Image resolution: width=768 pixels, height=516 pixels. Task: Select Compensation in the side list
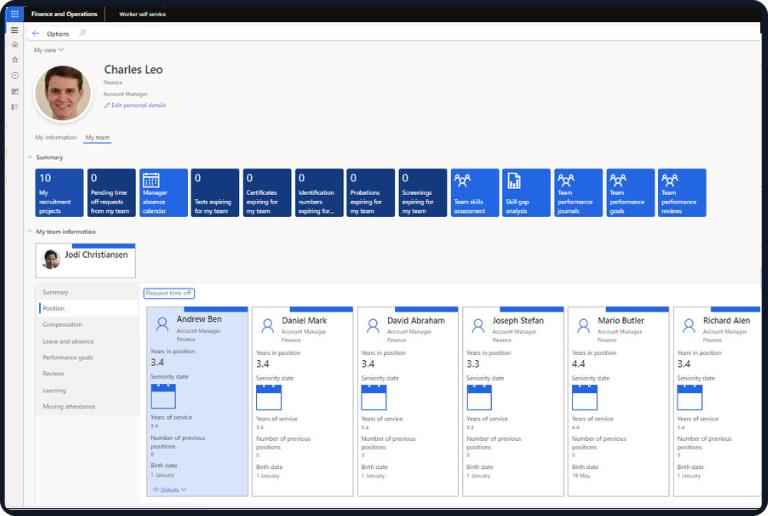(x=62, y=324)
